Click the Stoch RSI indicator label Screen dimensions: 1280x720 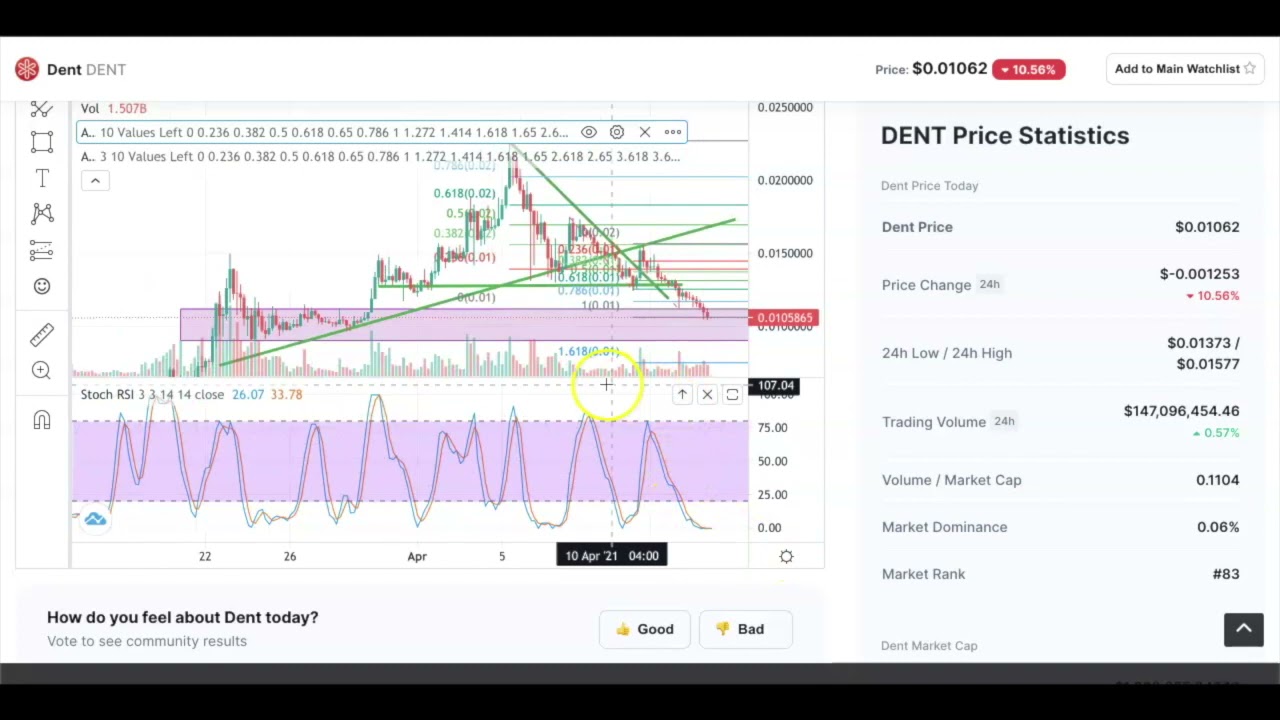tap(152, 394)
